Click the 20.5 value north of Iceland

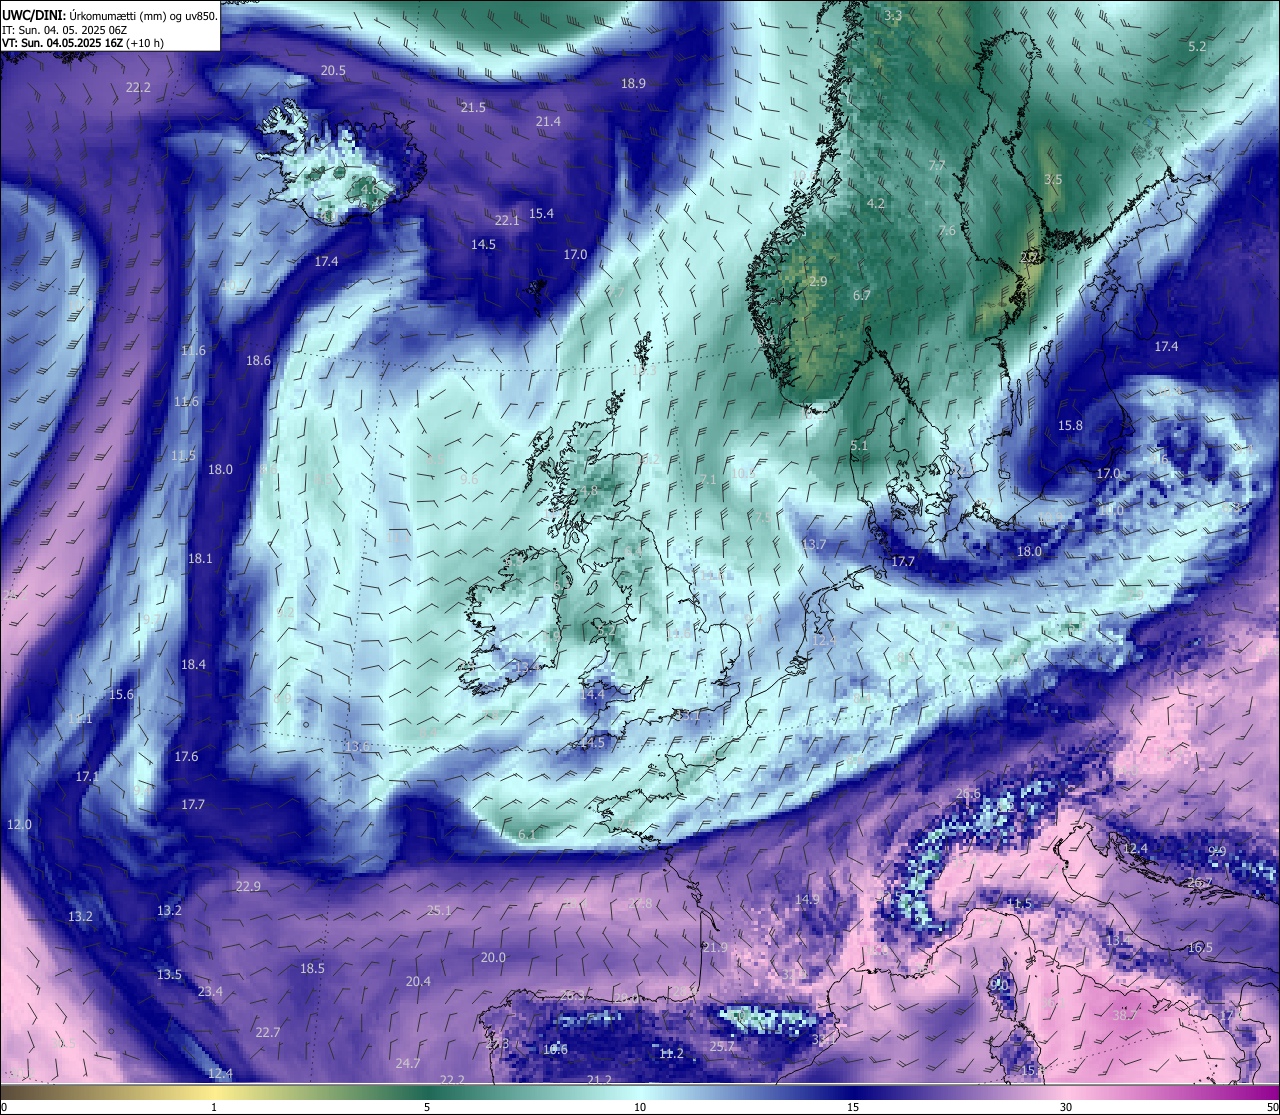333,70
